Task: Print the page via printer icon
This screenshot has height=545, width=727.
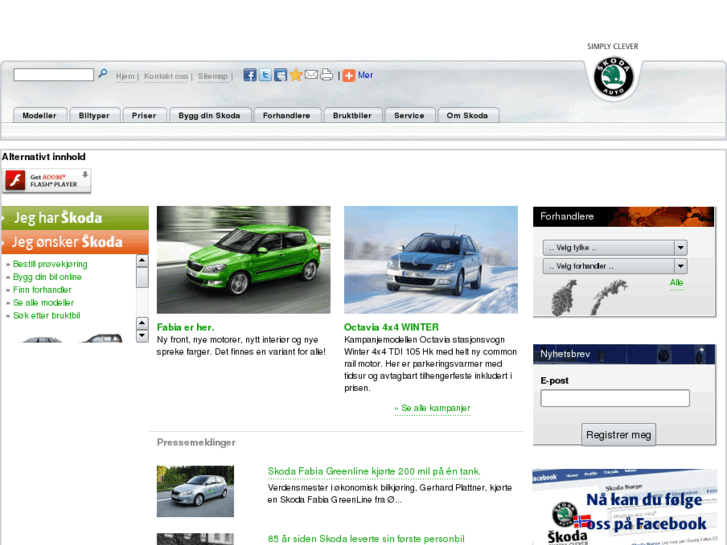Action: pyautogui.click(x=326, y=75)
